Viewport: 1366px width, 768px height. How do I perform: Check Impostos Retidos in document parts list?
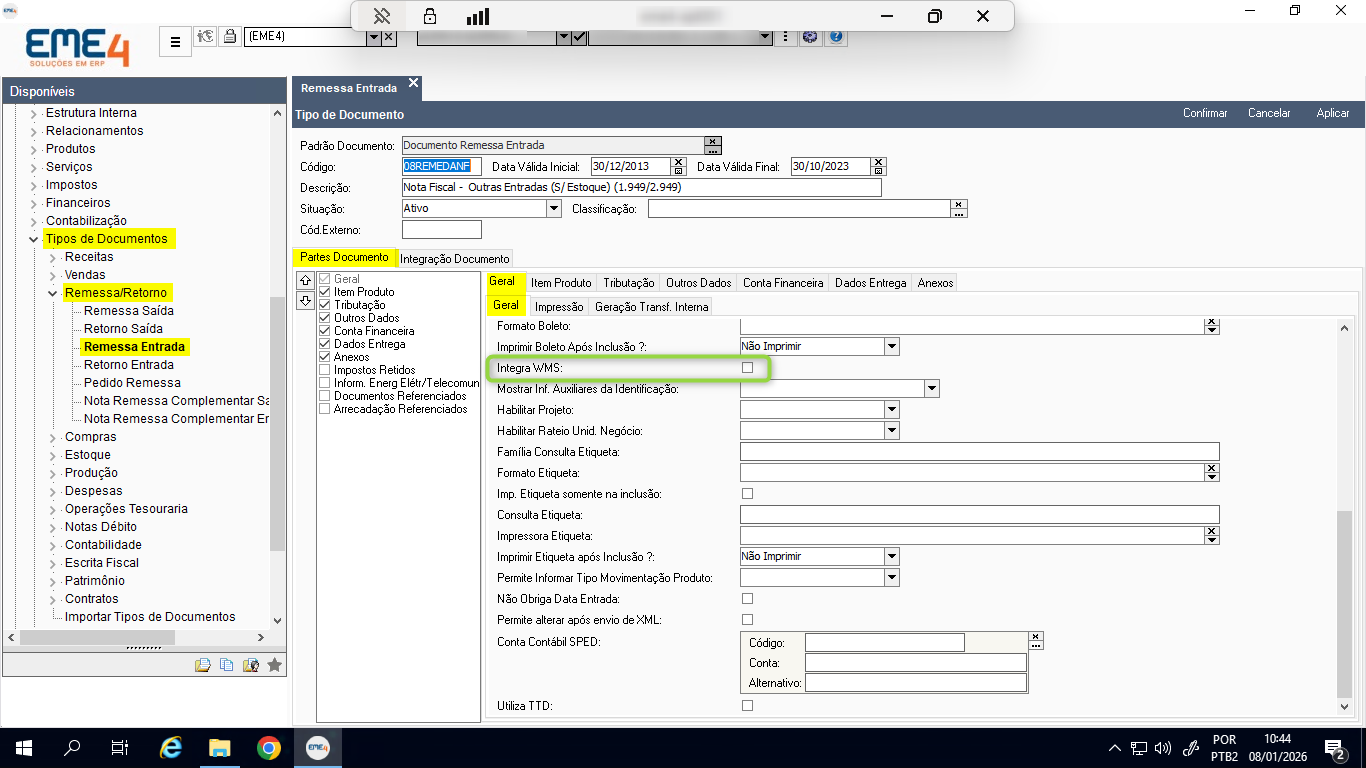[324, 370]
